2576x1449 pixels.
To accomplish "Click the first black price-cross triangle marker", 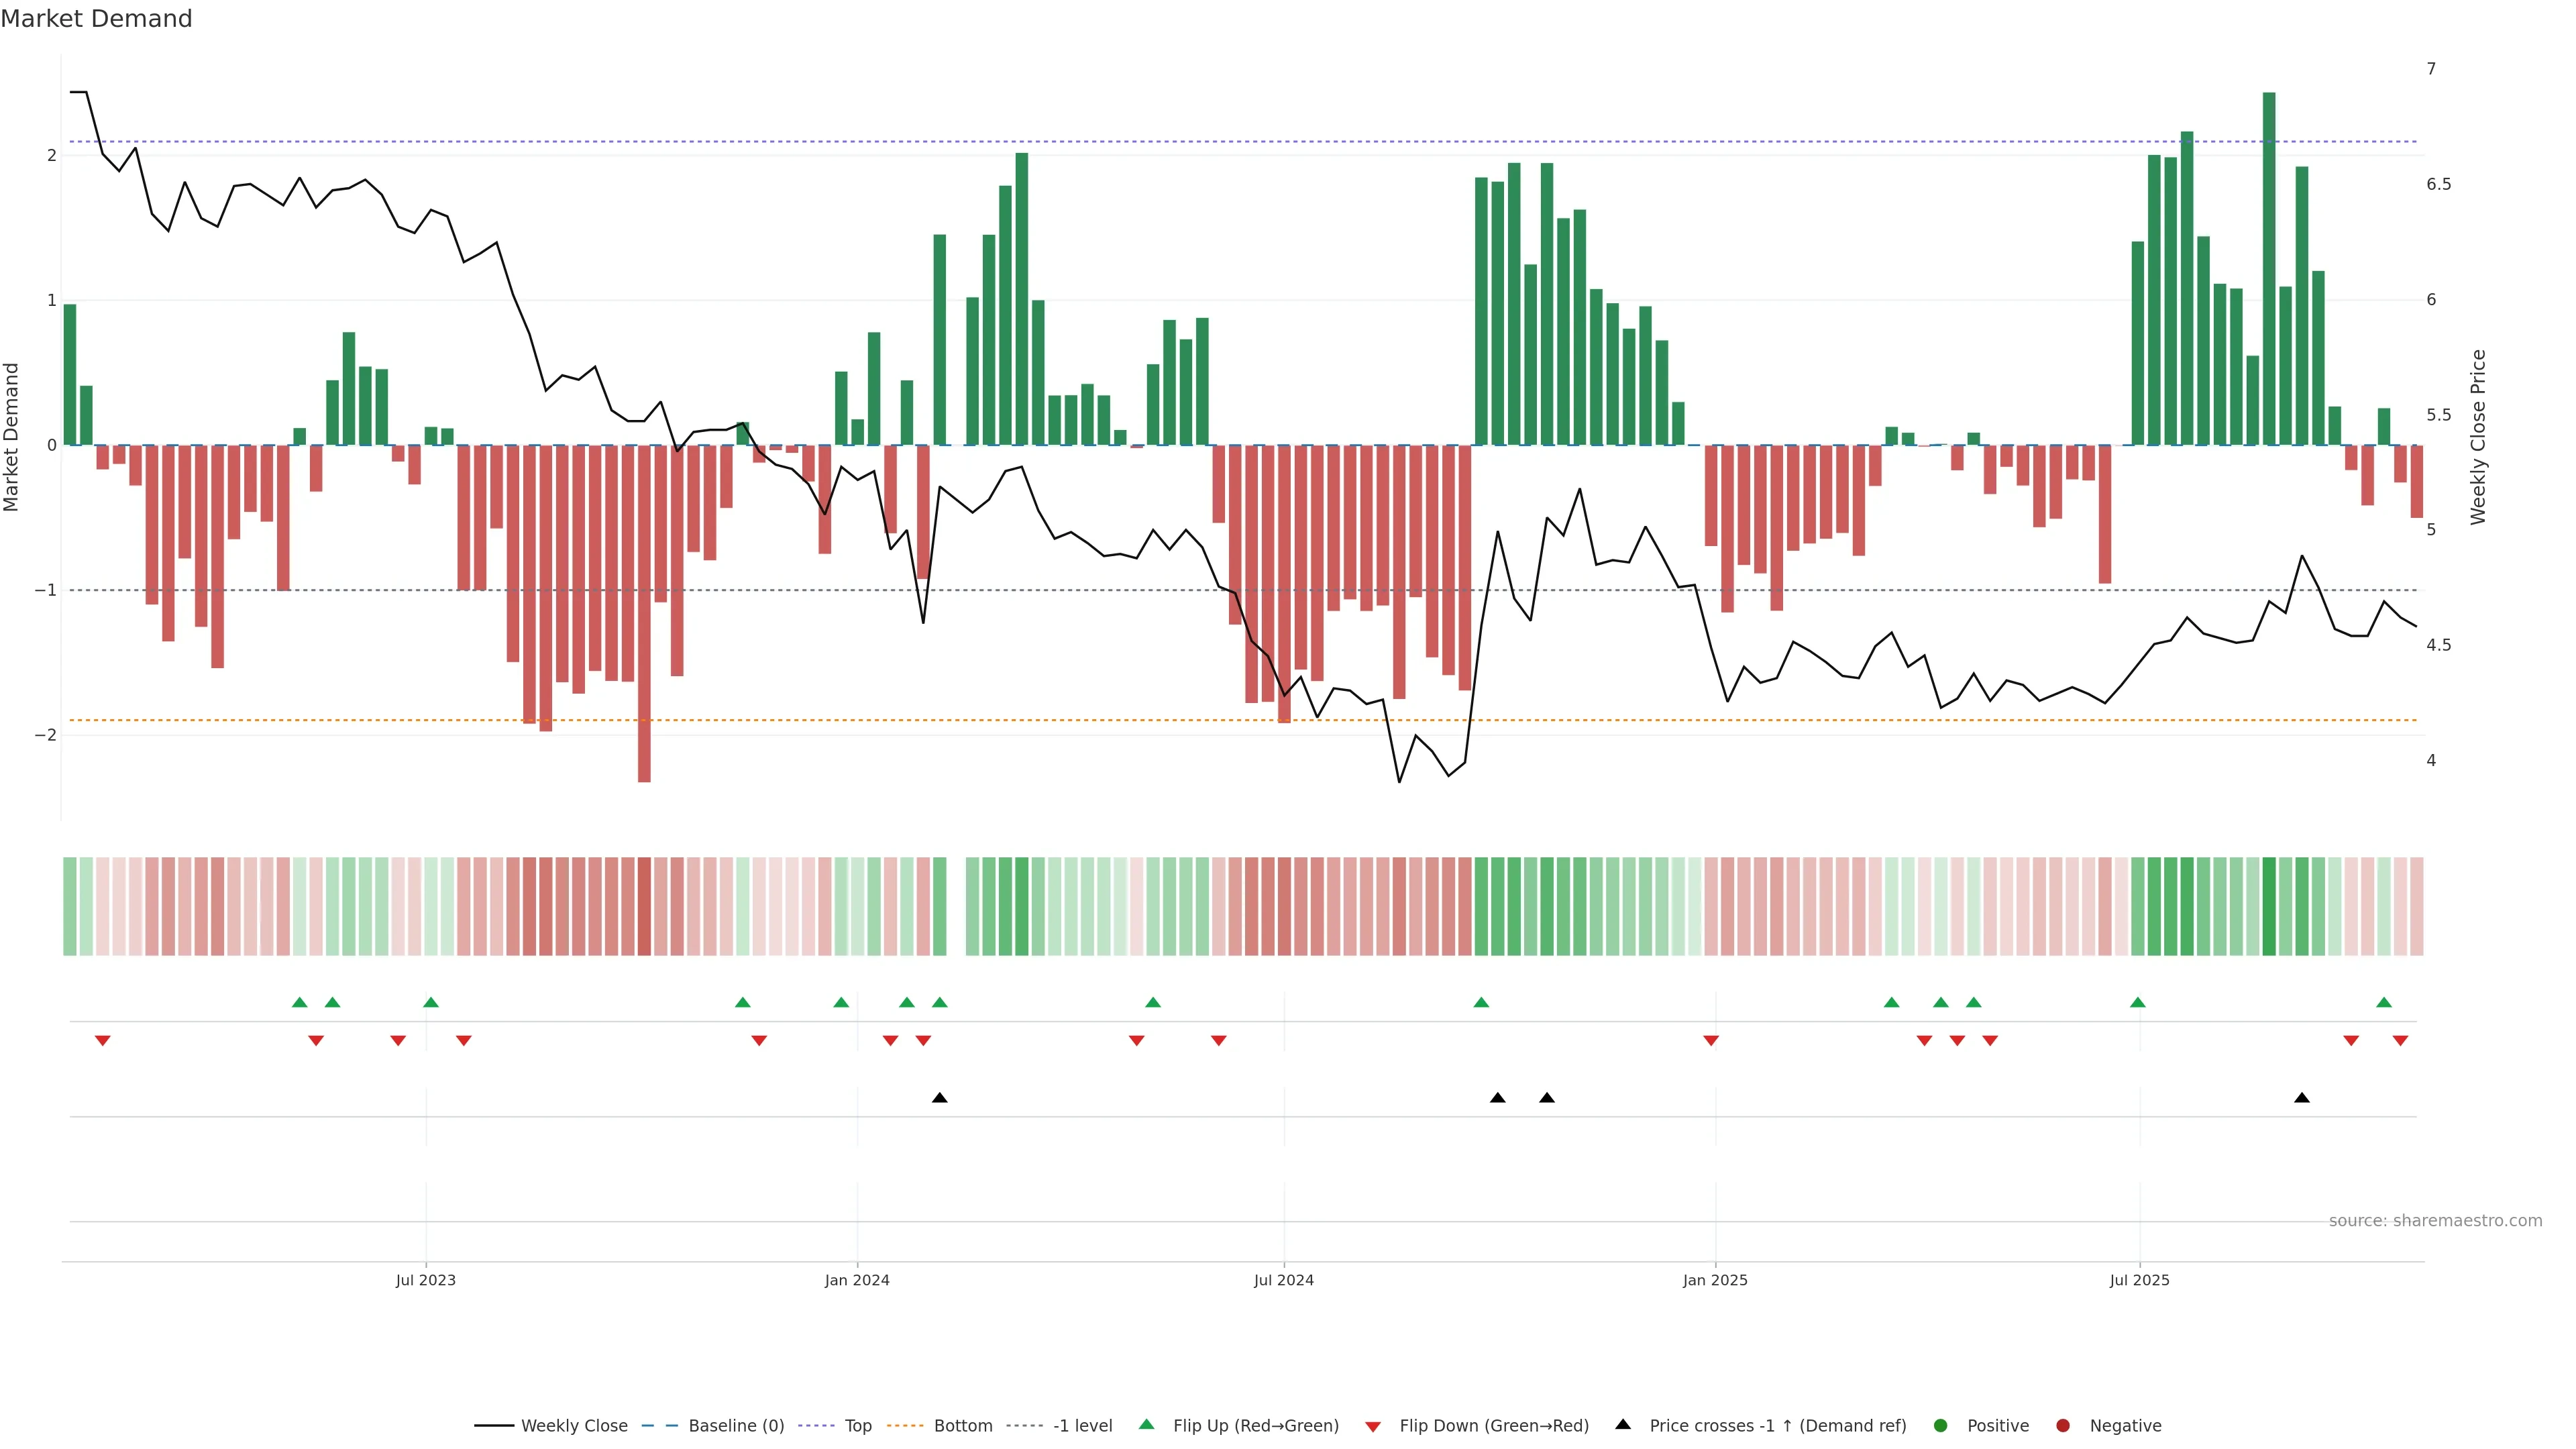I will 939,1098.
